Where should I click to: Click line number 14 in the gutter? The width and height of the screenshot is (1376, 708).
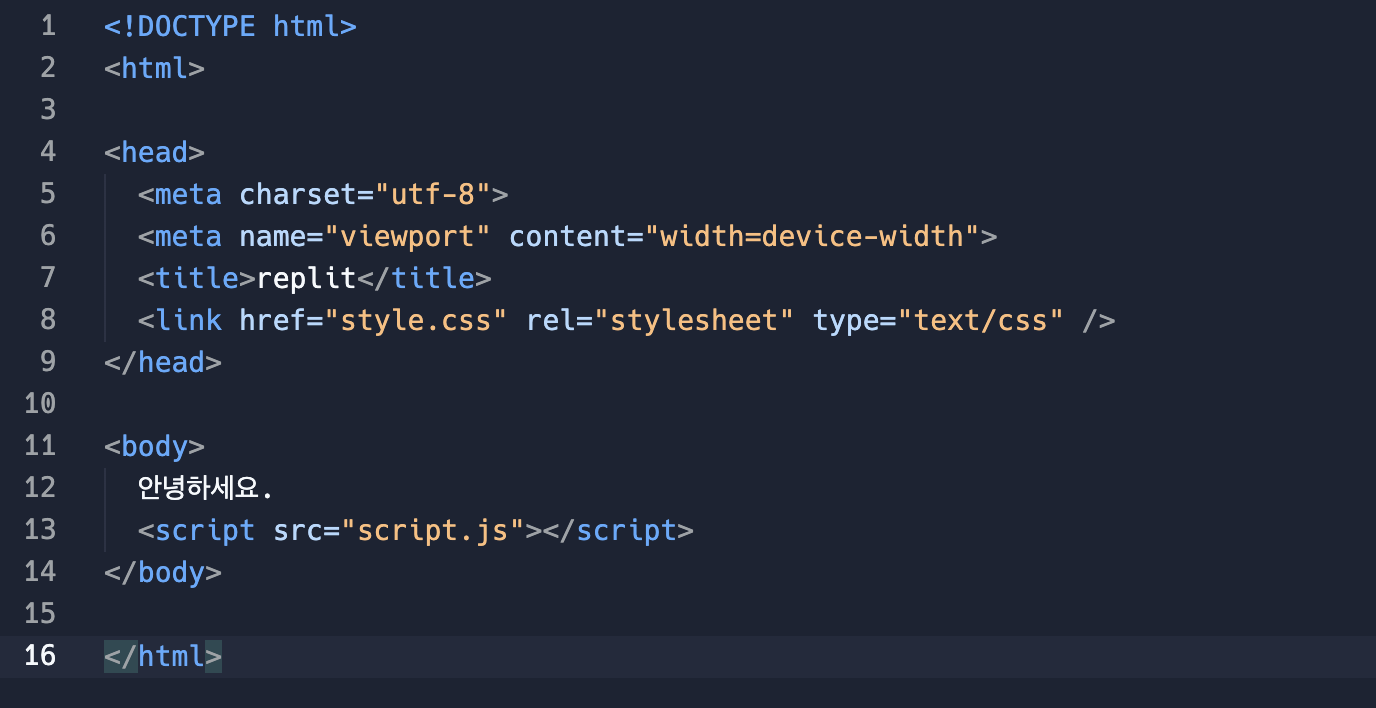40,572
